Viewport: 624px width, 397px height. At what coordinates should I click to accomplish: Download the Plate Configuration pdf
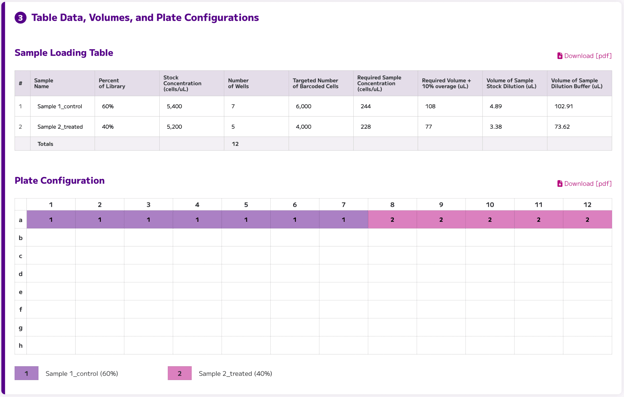tap(584, 183)
